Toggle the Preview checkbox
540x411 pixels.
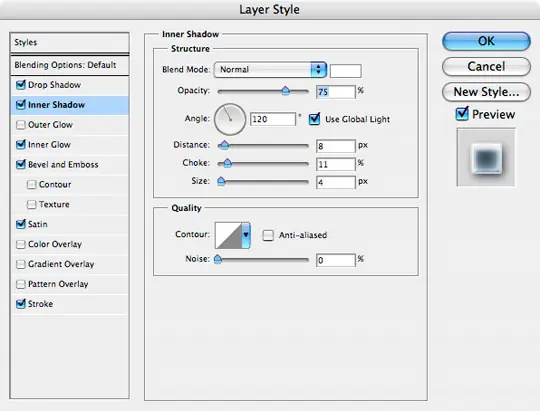tap(462, 114)
